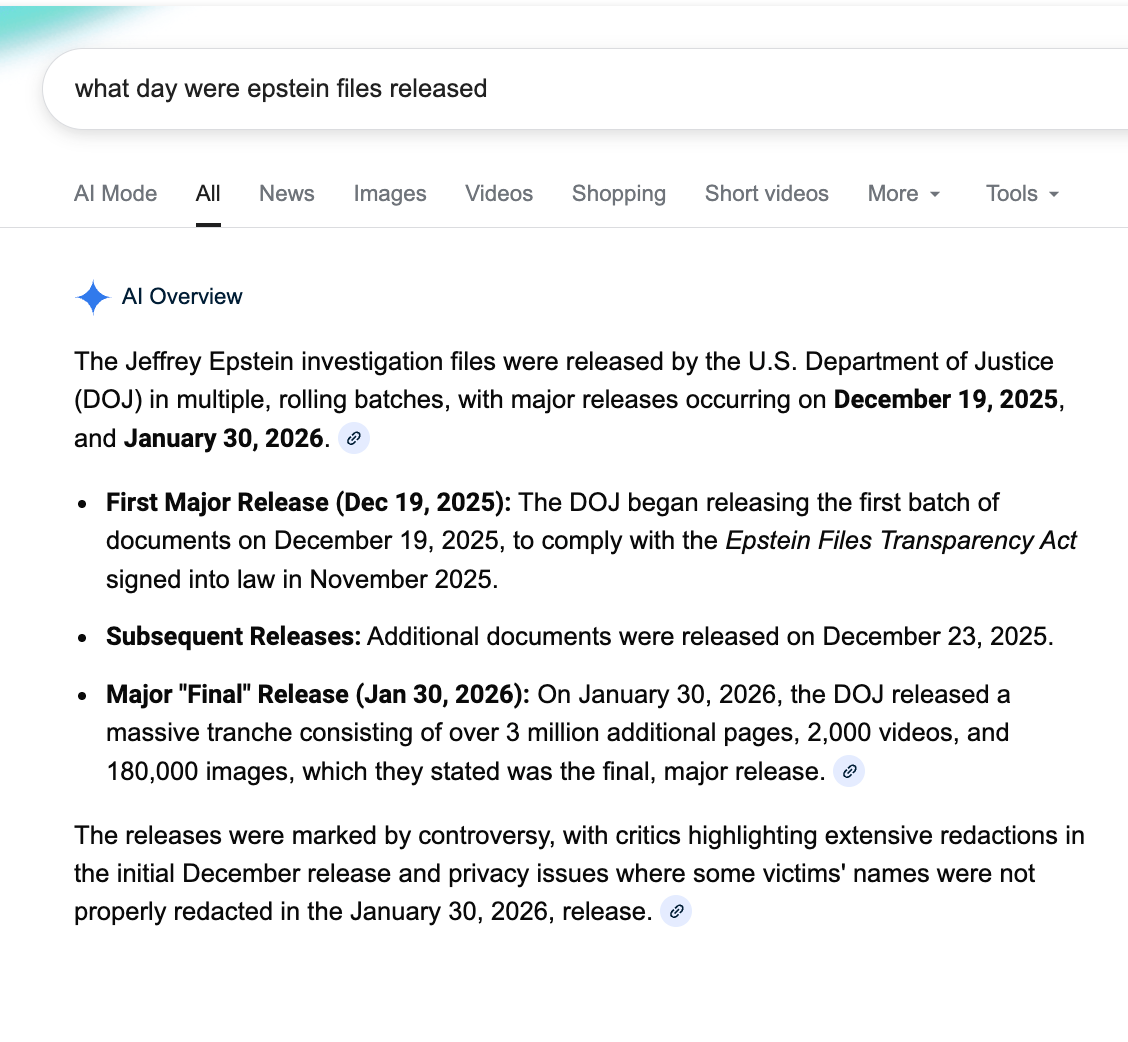Click the italic Epstein Files Transparency Act text
1128x1042 pixels.
pos(901,541)
